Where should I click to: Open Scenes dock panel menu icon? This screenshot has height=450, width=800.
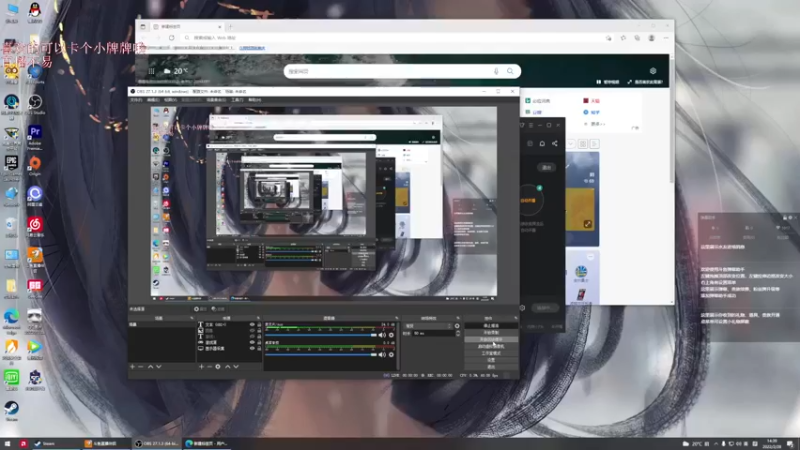pos(192,318)
